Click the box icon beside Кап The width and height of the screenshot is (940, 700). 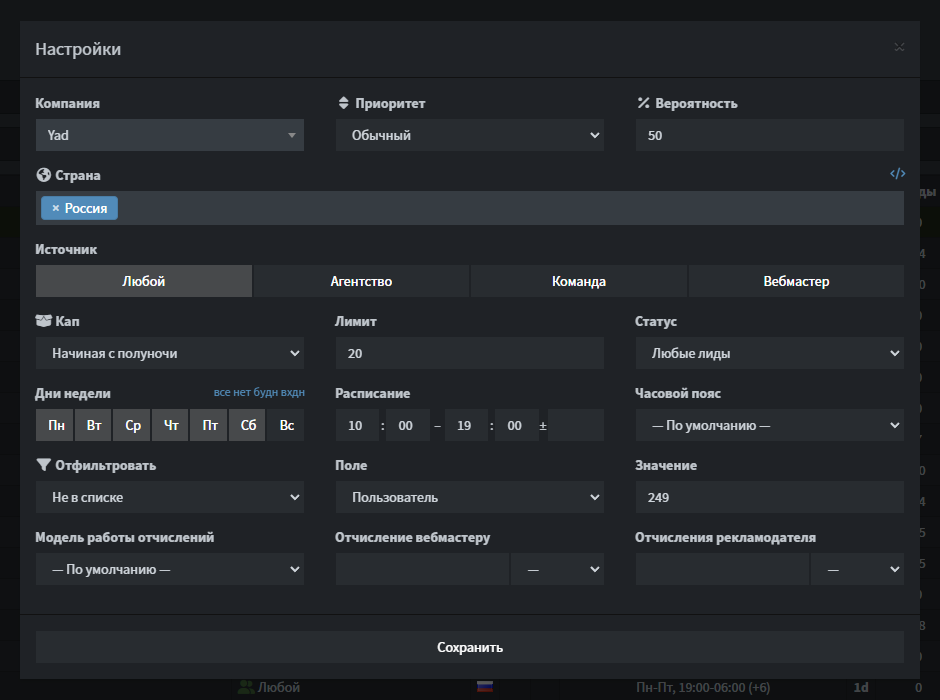point(43,321)
